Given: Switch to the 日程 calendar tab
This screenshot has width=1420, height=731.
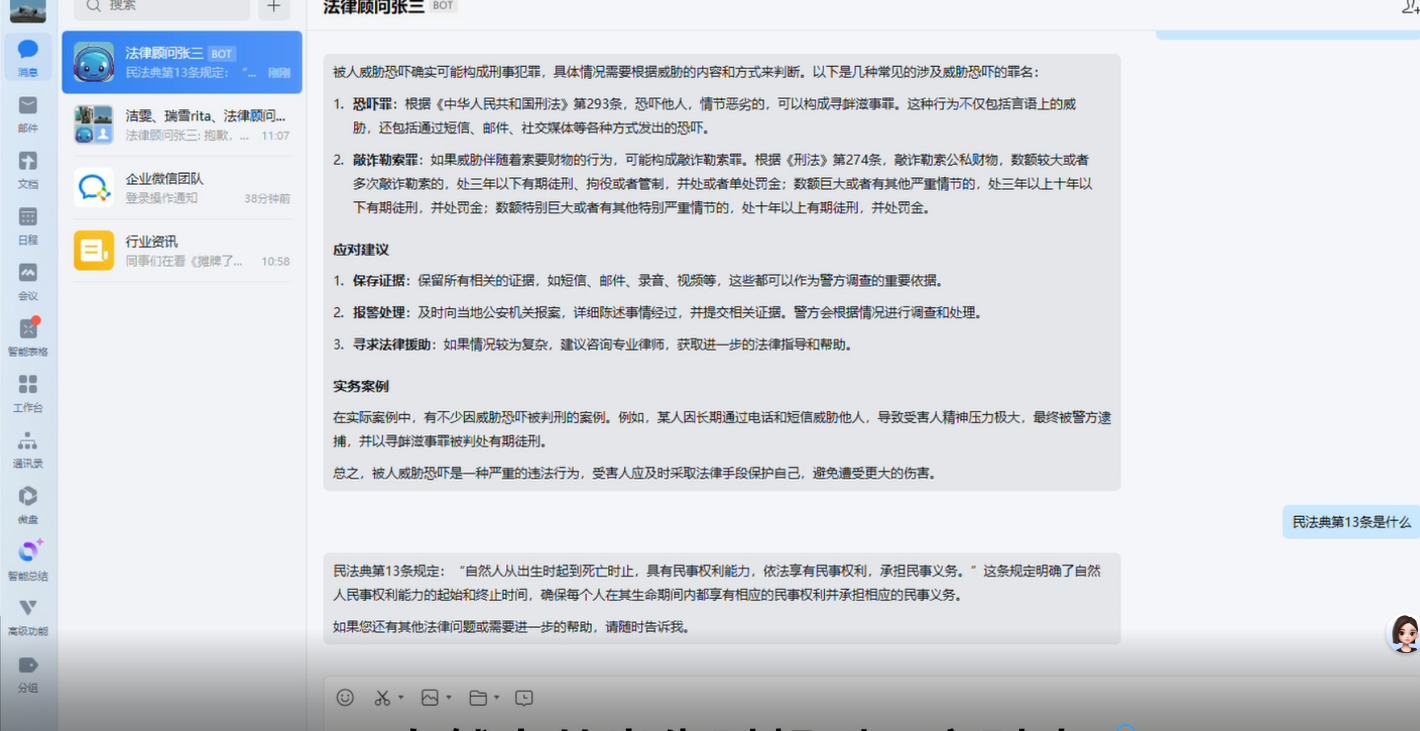Looking at the screenshot, I should tap(28, 224).
